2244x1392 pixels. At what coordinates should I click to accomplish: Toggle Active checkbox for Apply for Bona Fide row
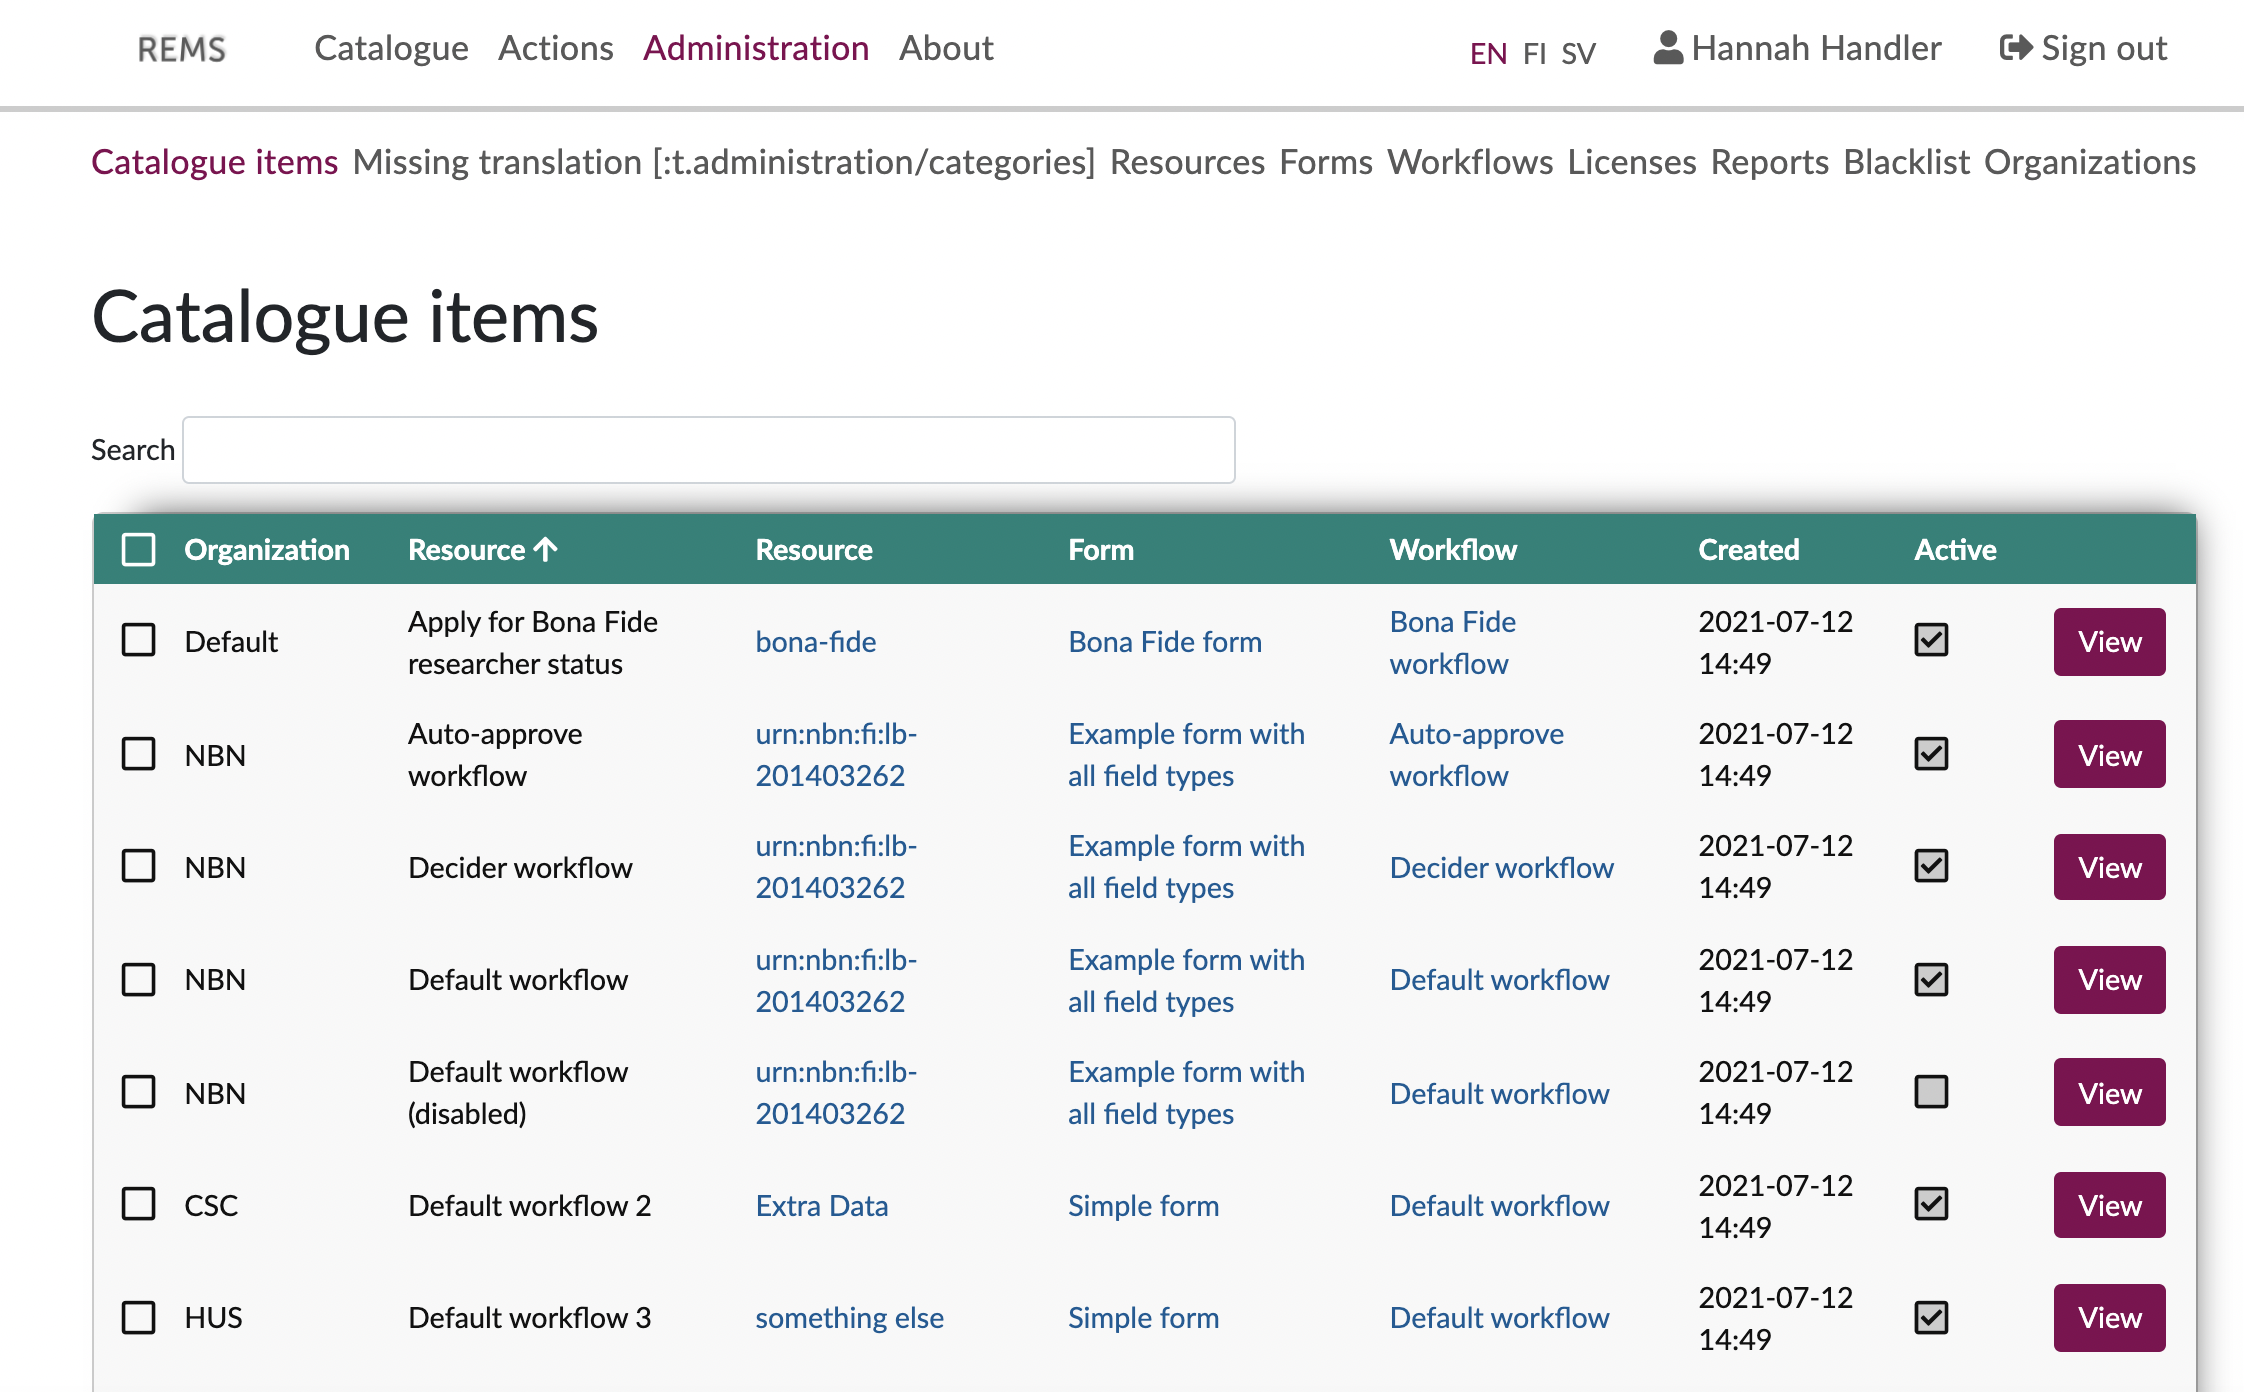[1931, 640]
